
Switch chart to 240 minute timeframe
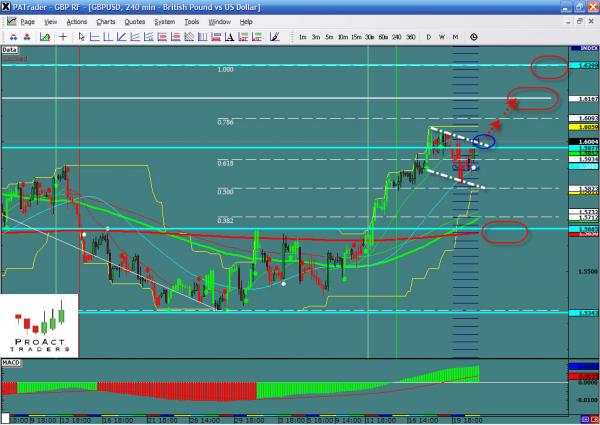click(398, 35)
